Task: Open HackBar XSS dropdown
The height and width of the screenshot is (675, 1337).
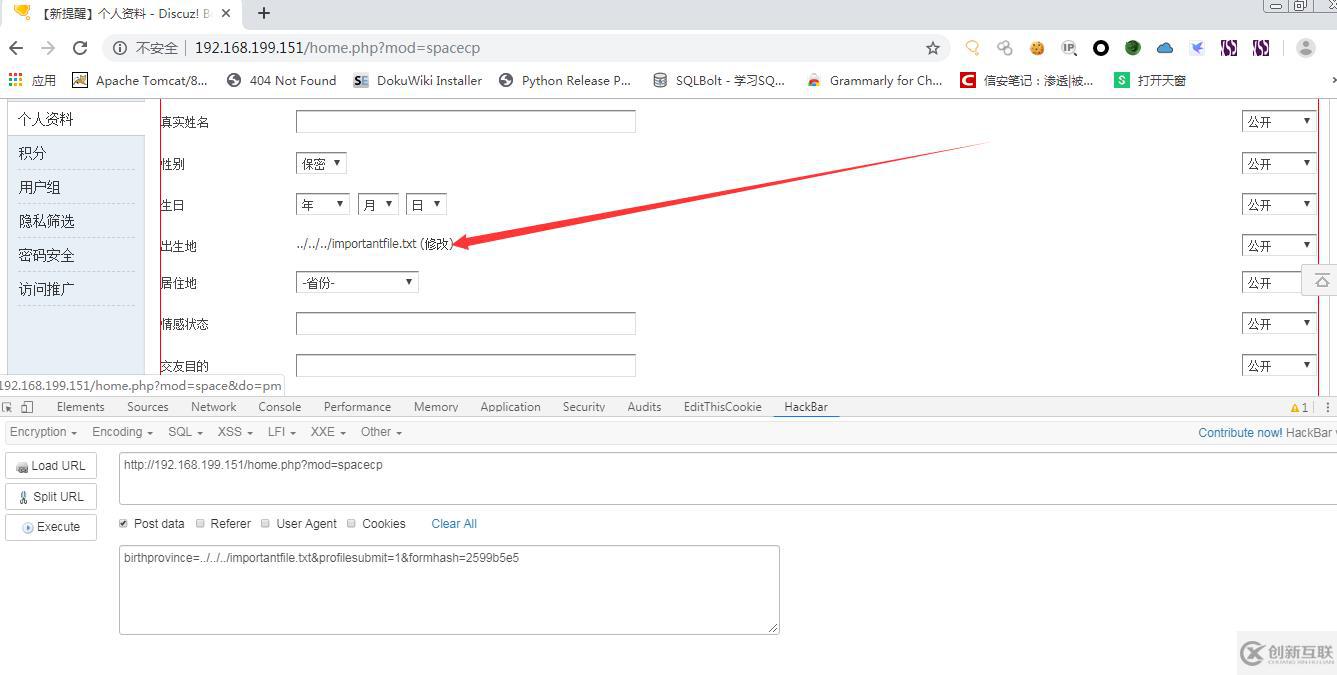Action: [x=236, y=432]
